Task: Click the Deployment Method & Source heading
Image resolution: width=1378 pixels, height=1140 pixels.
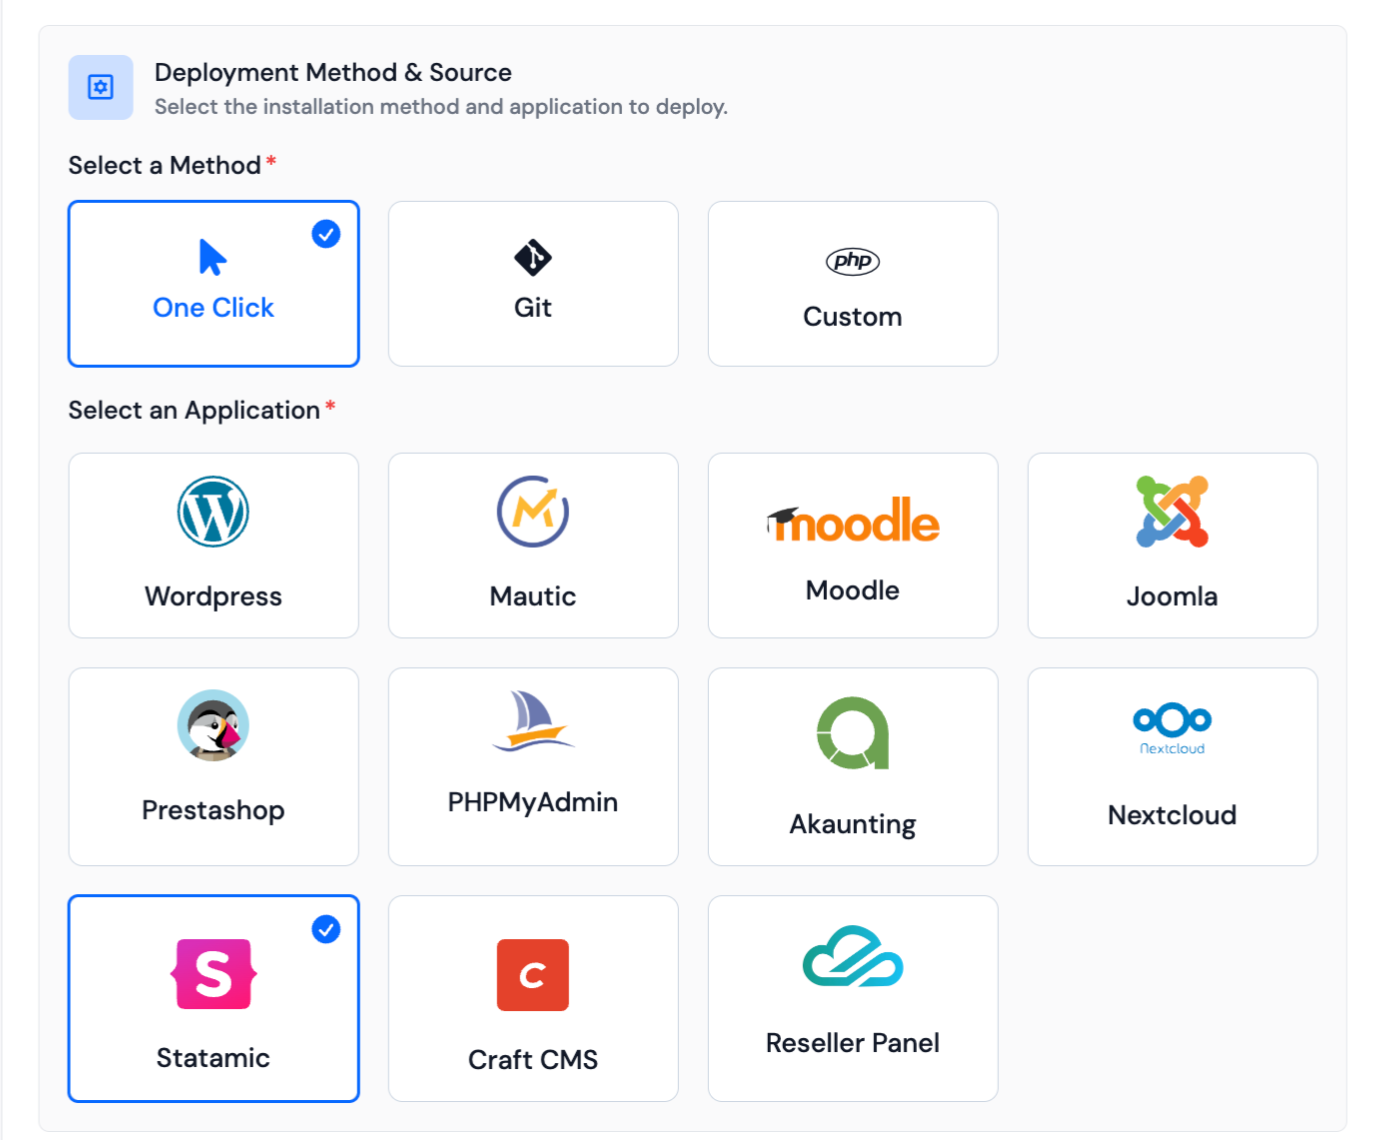Action: tap(333, 72)
